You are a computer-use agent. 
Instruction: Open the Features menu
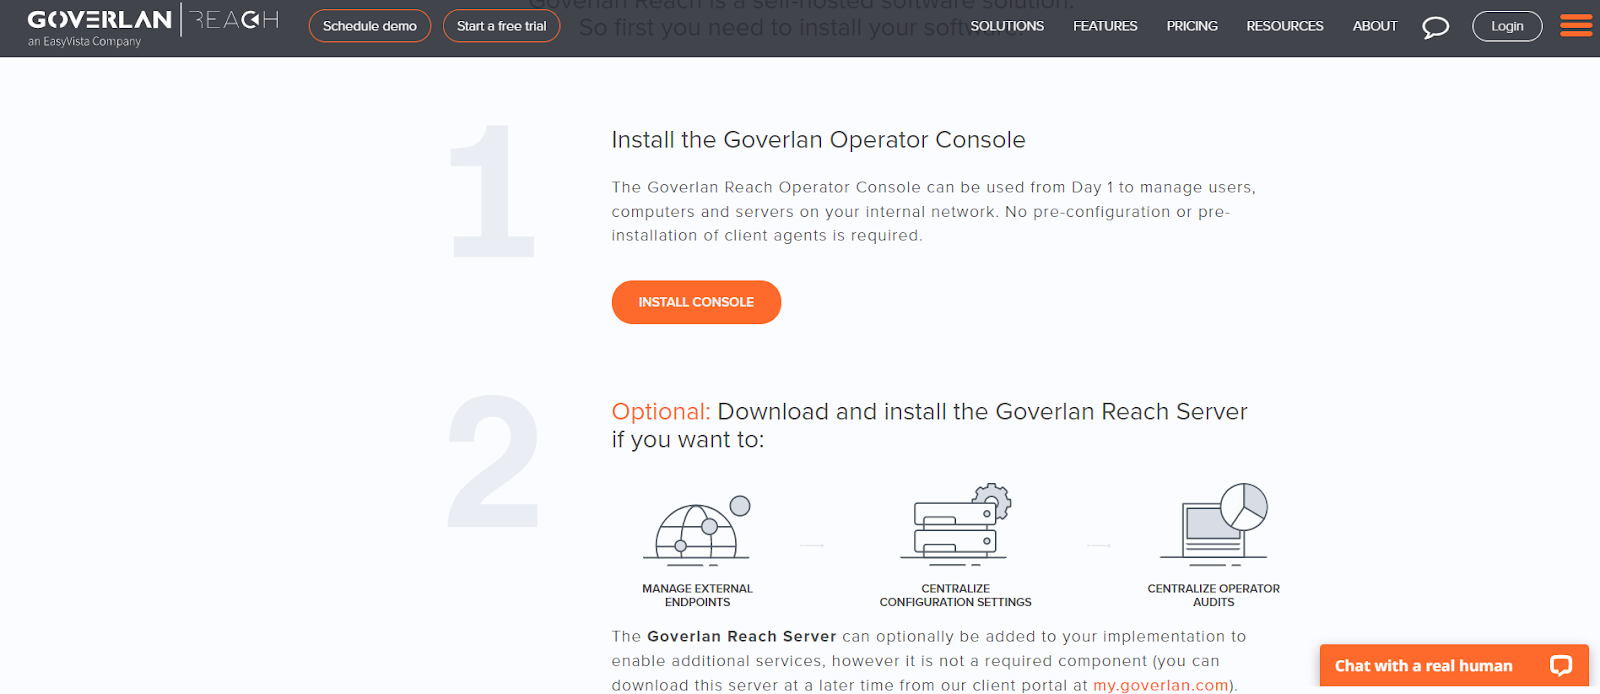pyautogui.click(x=1105, y=26)
